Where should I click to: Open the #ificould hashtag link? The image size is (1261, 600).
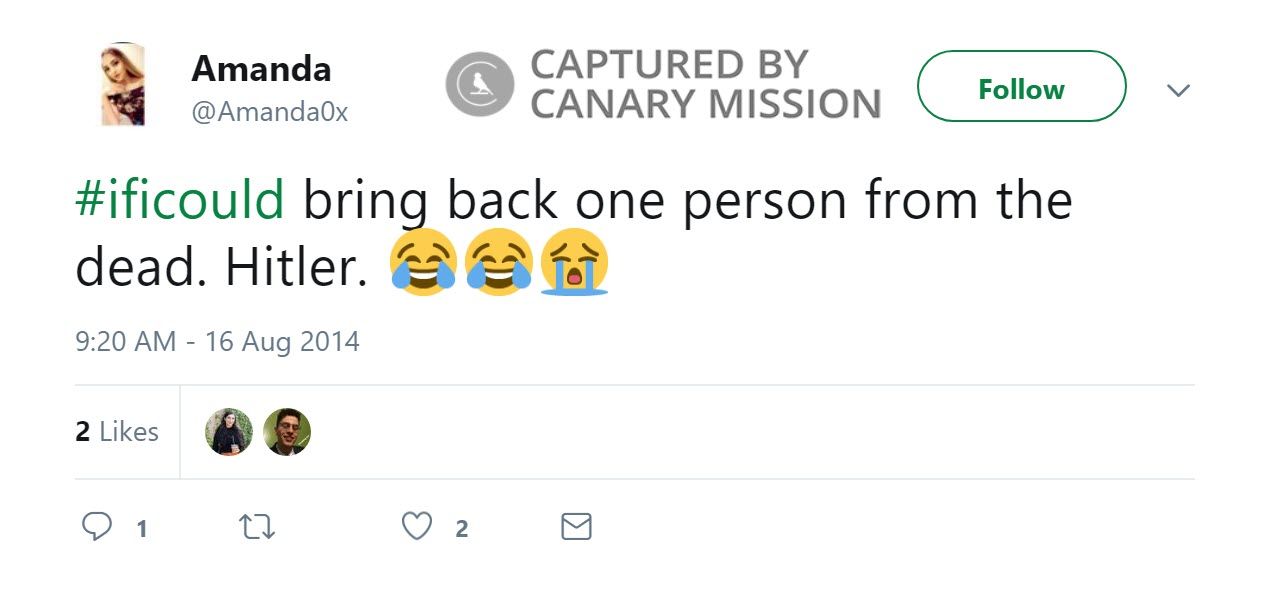181,200
